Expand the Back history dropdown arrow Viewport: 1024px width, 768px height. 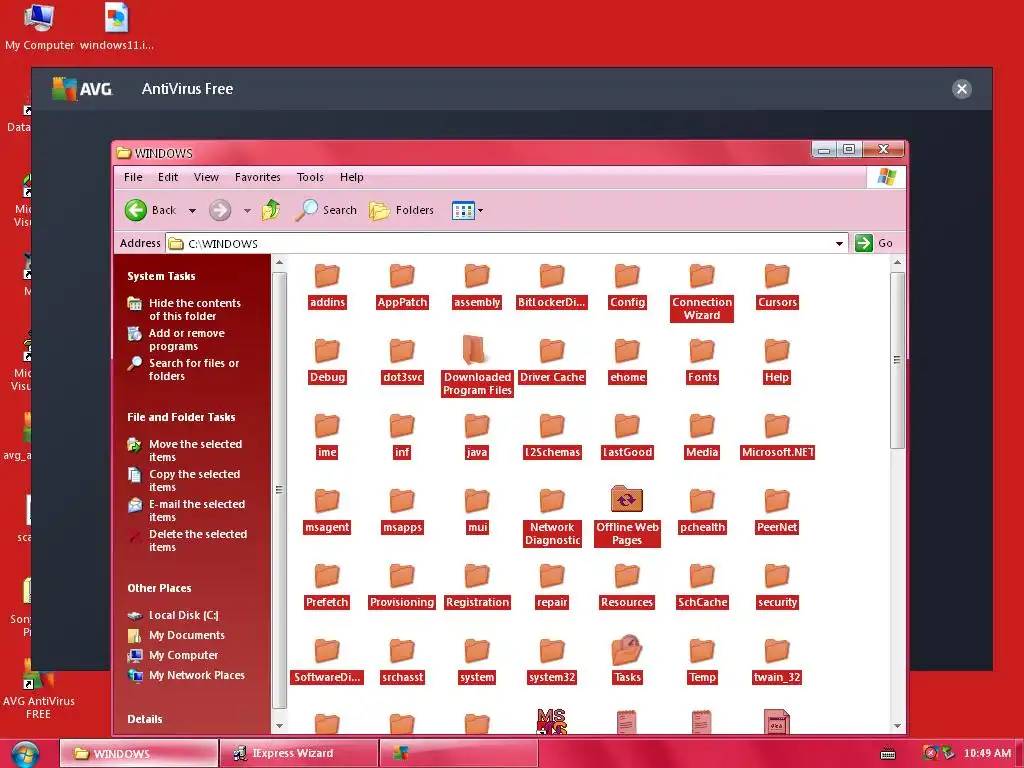(192, 210)
